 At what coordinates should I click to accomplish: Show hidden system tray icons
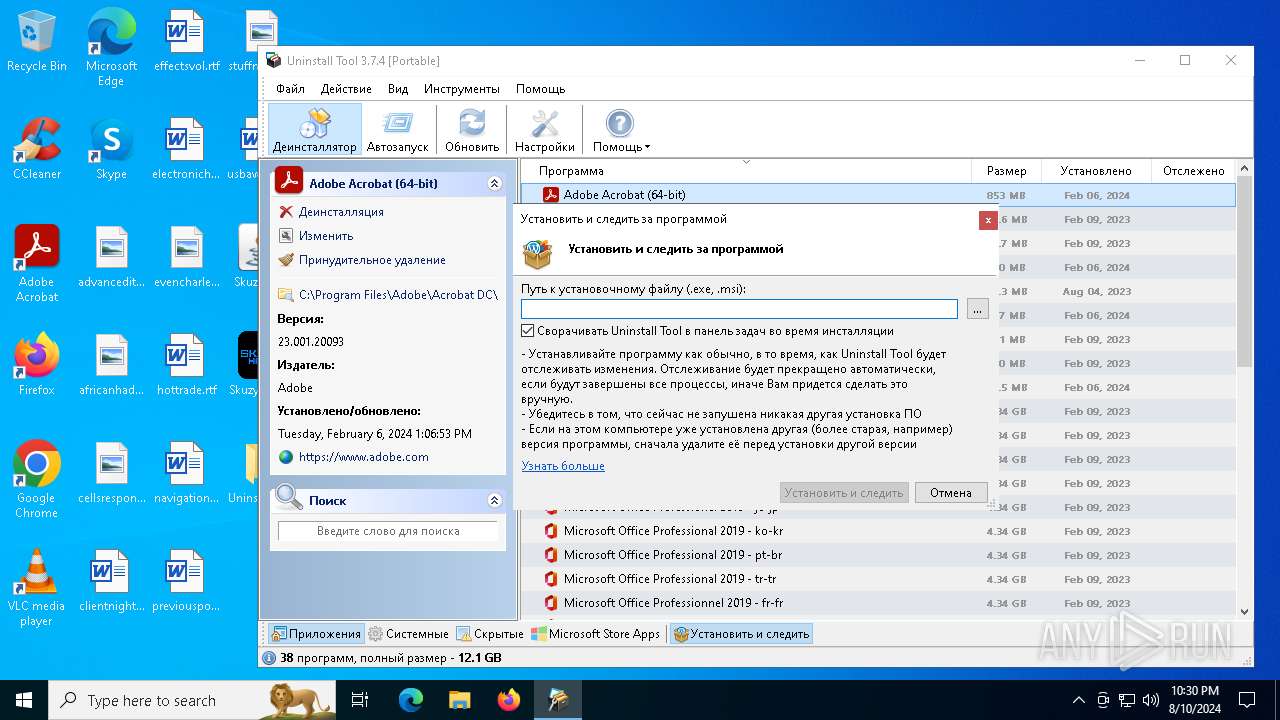(x=1078, y=700)
